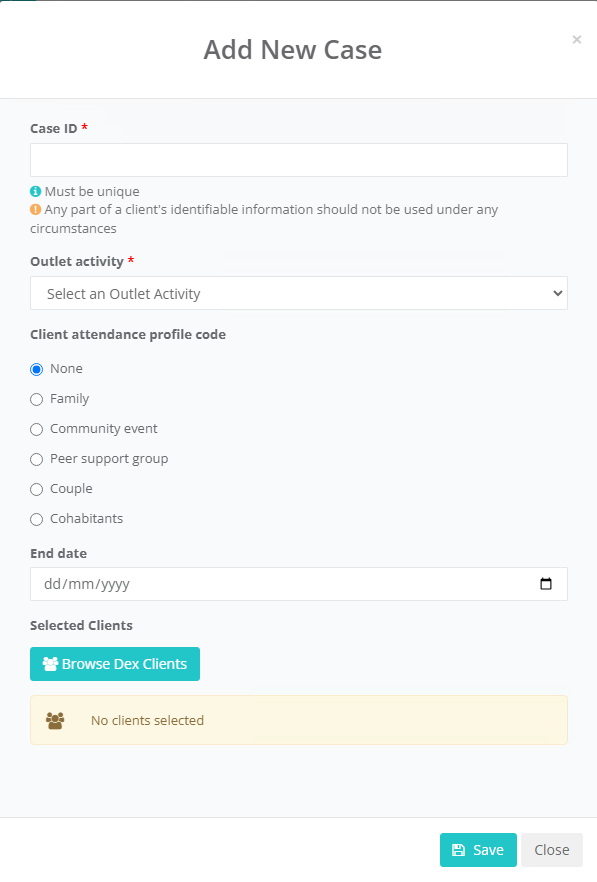Screen dimensions: 597x882
Task: Close the Add New Case dialog with X
Action: coord(577,39)
